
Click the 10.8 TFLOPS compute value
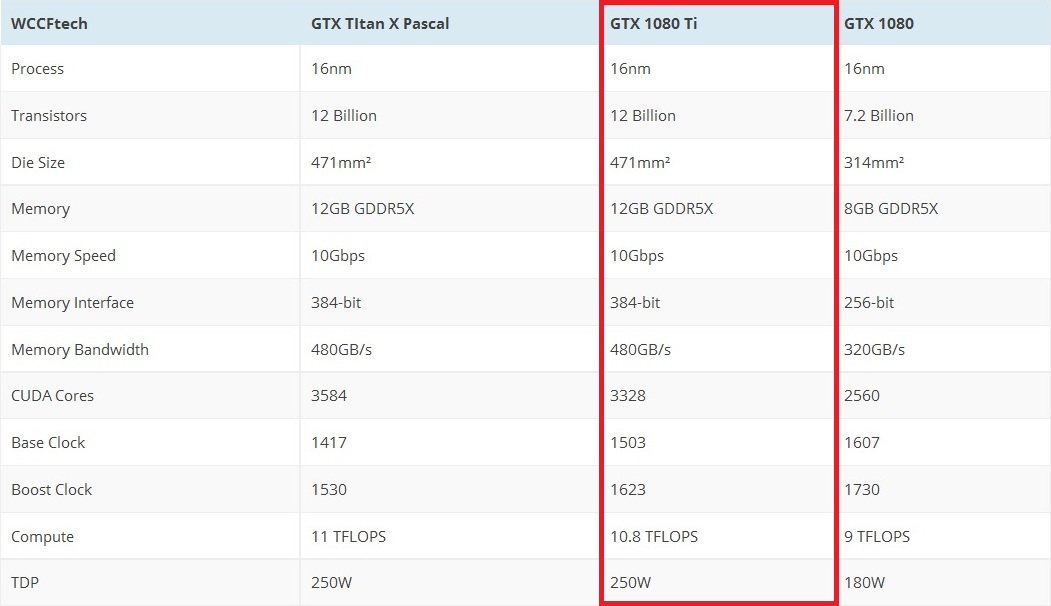click(654, 536)
